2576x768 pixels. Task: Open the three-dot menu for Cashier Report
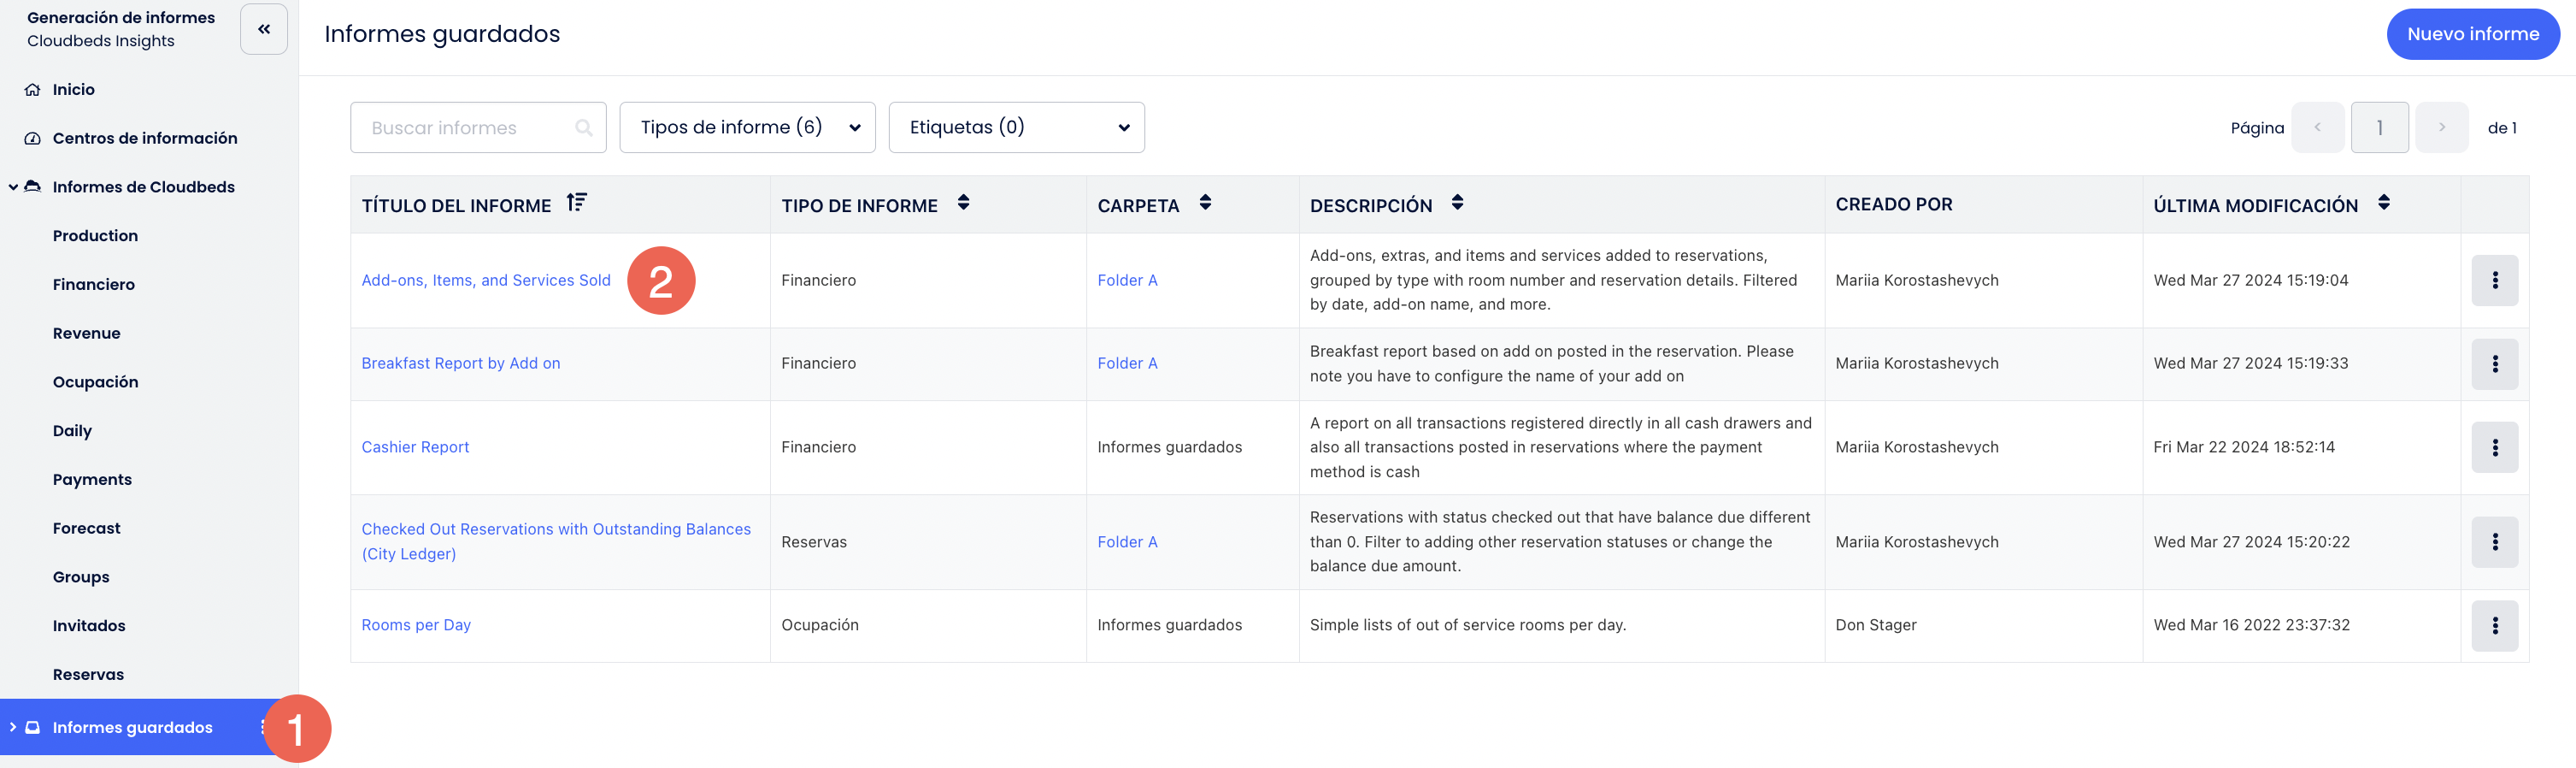pos(2494,447)
